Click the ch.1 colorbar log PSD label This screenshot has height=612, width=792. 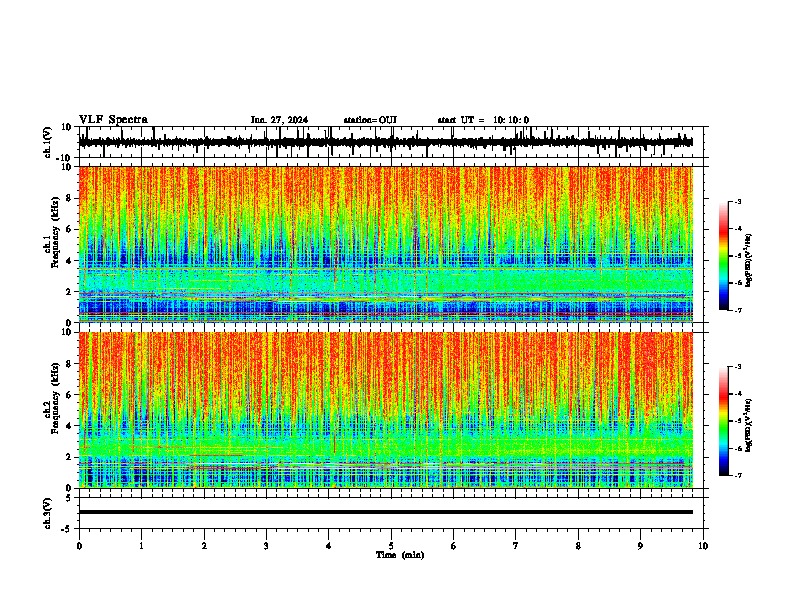point(748,261)
